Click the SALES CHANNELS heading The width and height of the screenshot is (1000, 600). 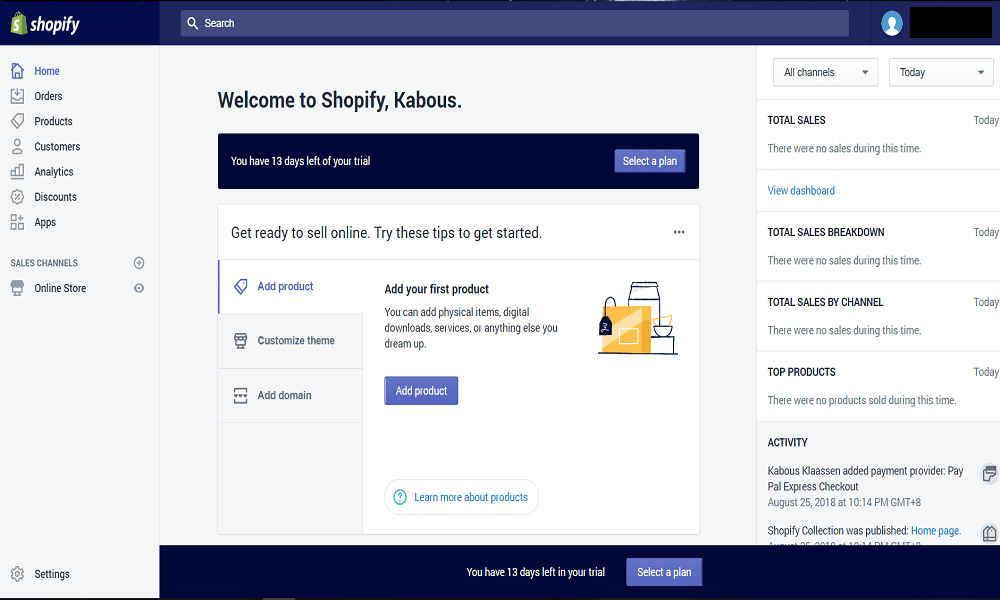[x=44, y=263]
